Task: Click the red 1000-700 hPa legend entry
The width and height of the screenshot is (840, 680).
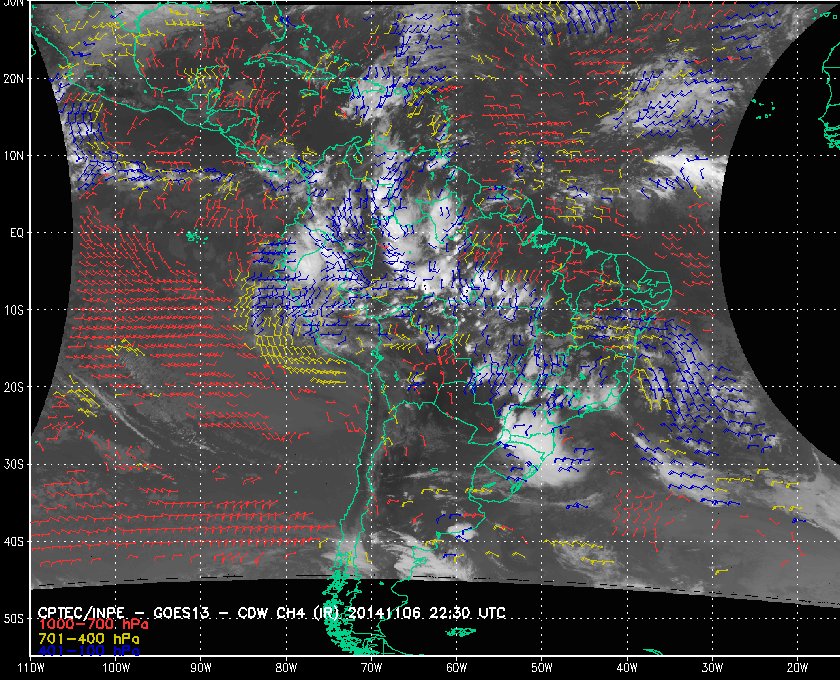Action: 93,625
